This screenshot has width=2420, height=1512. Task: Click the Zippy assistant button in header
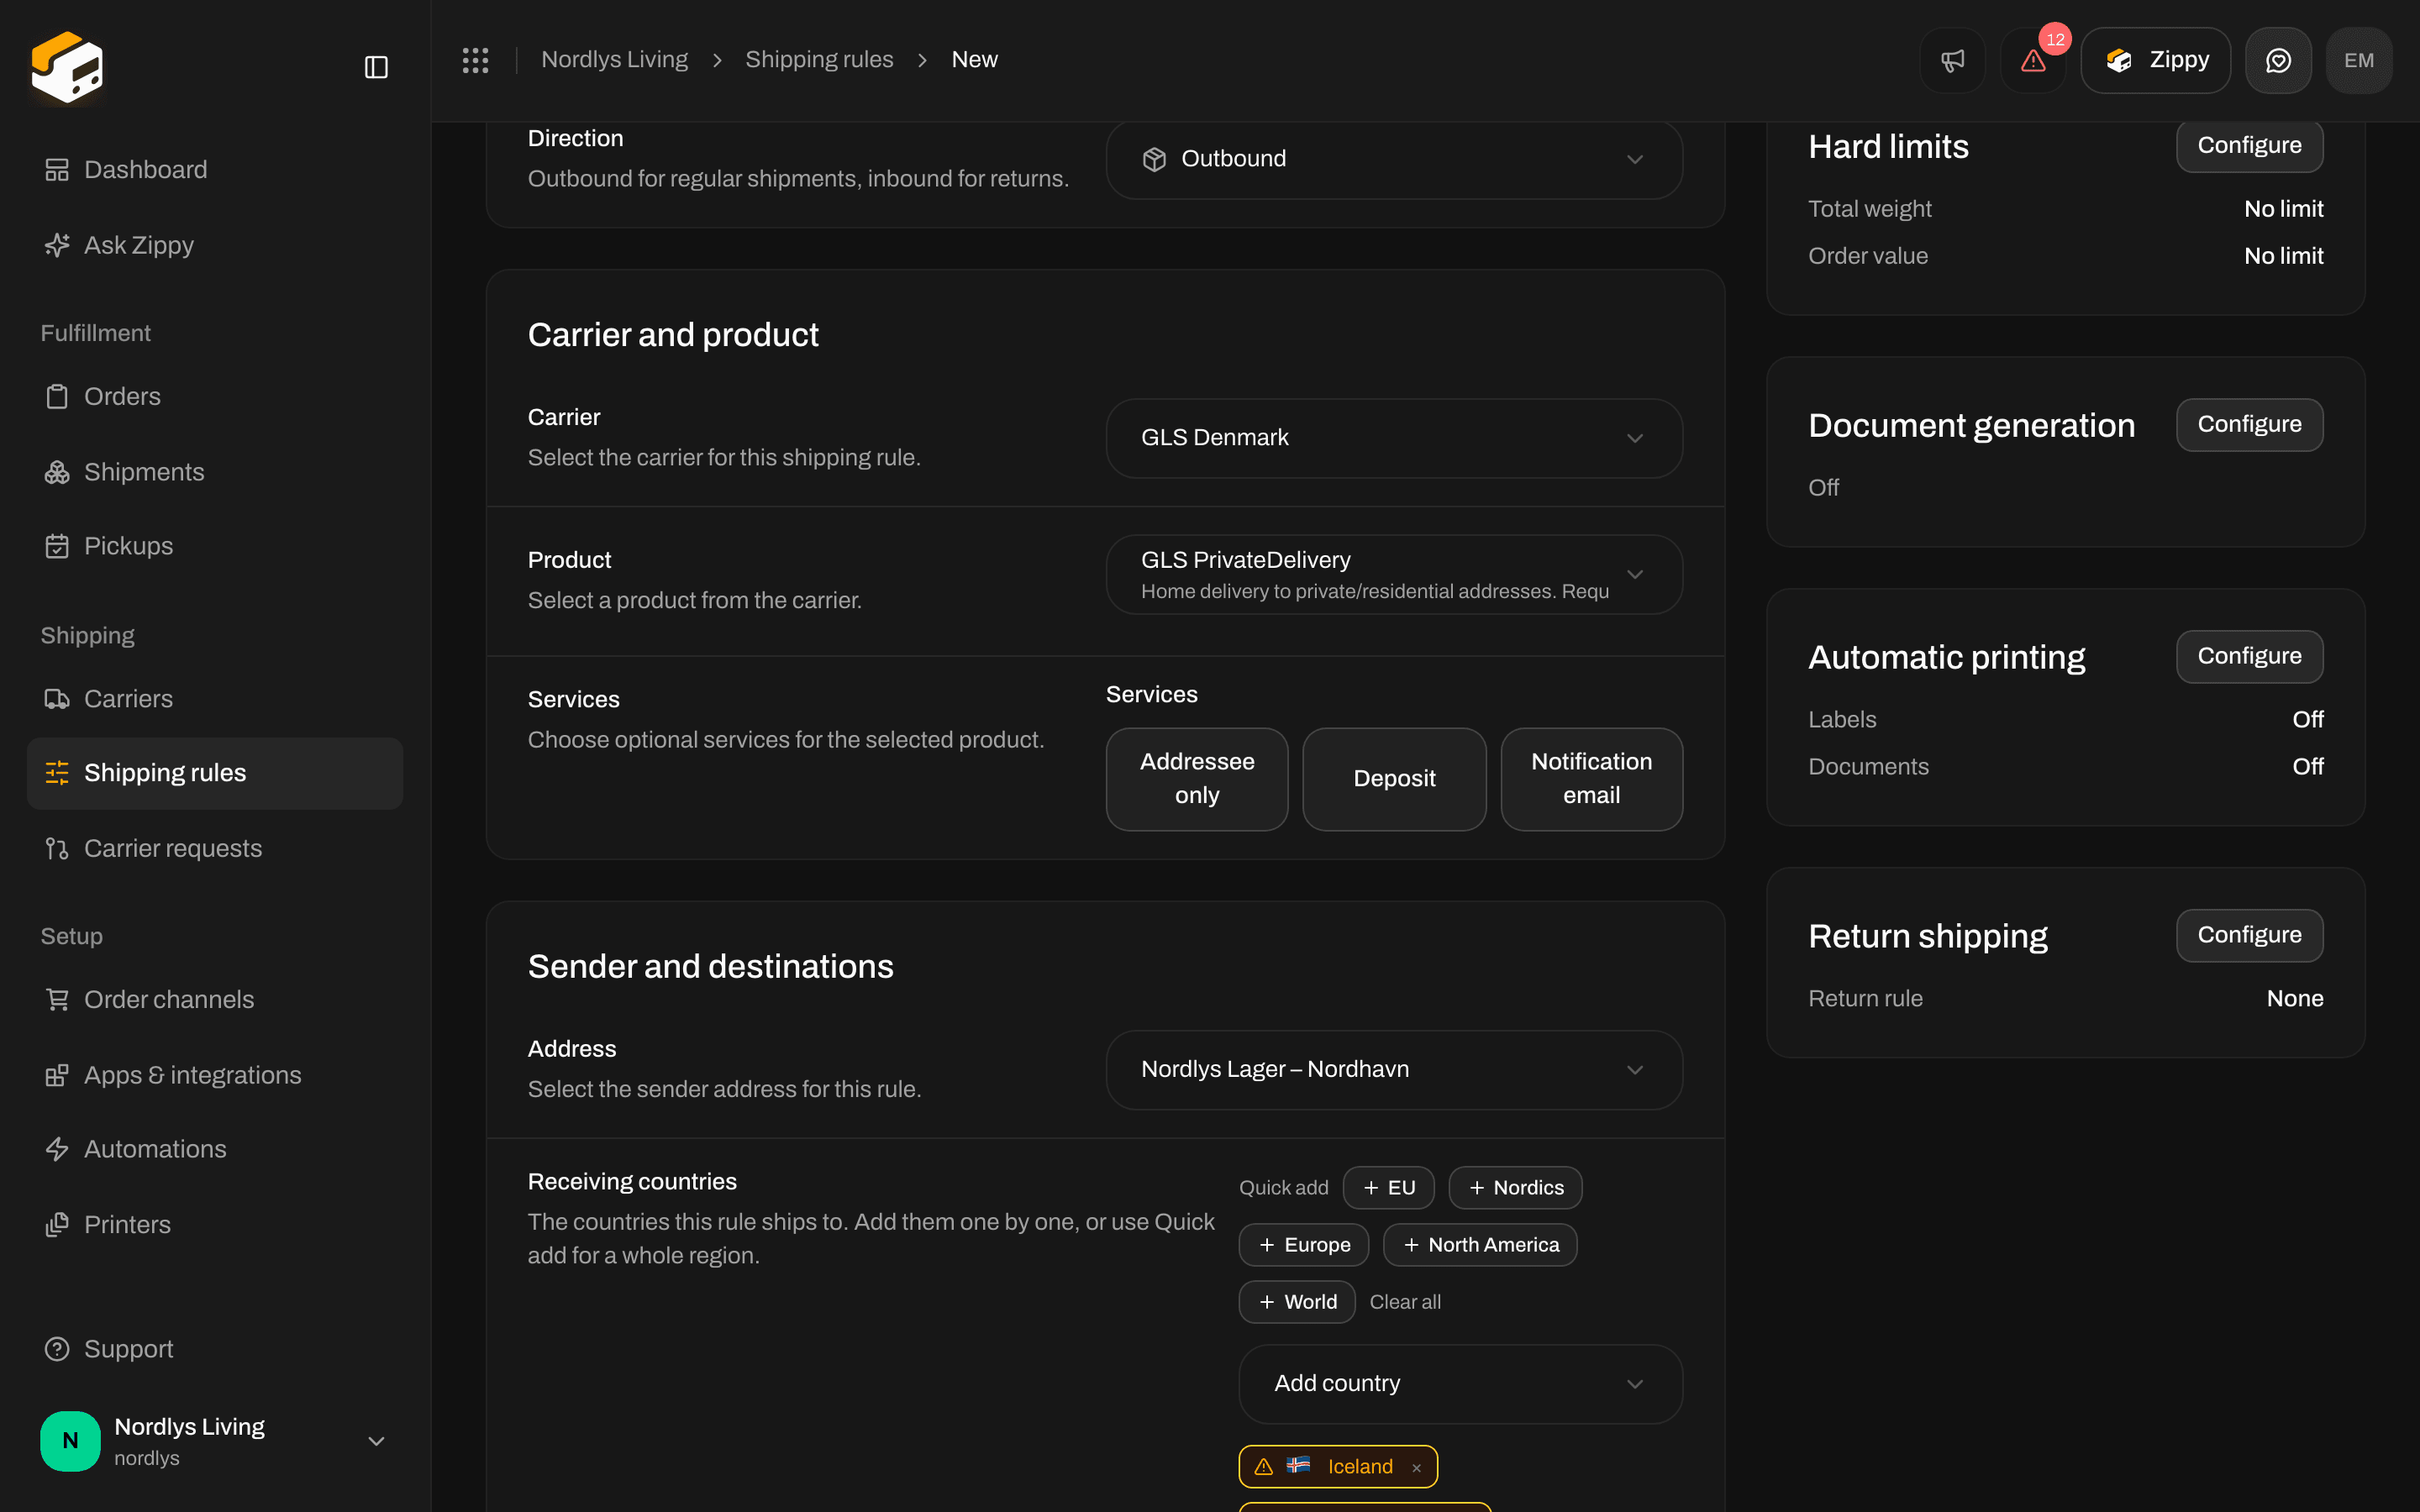[x=2155, y=60]
